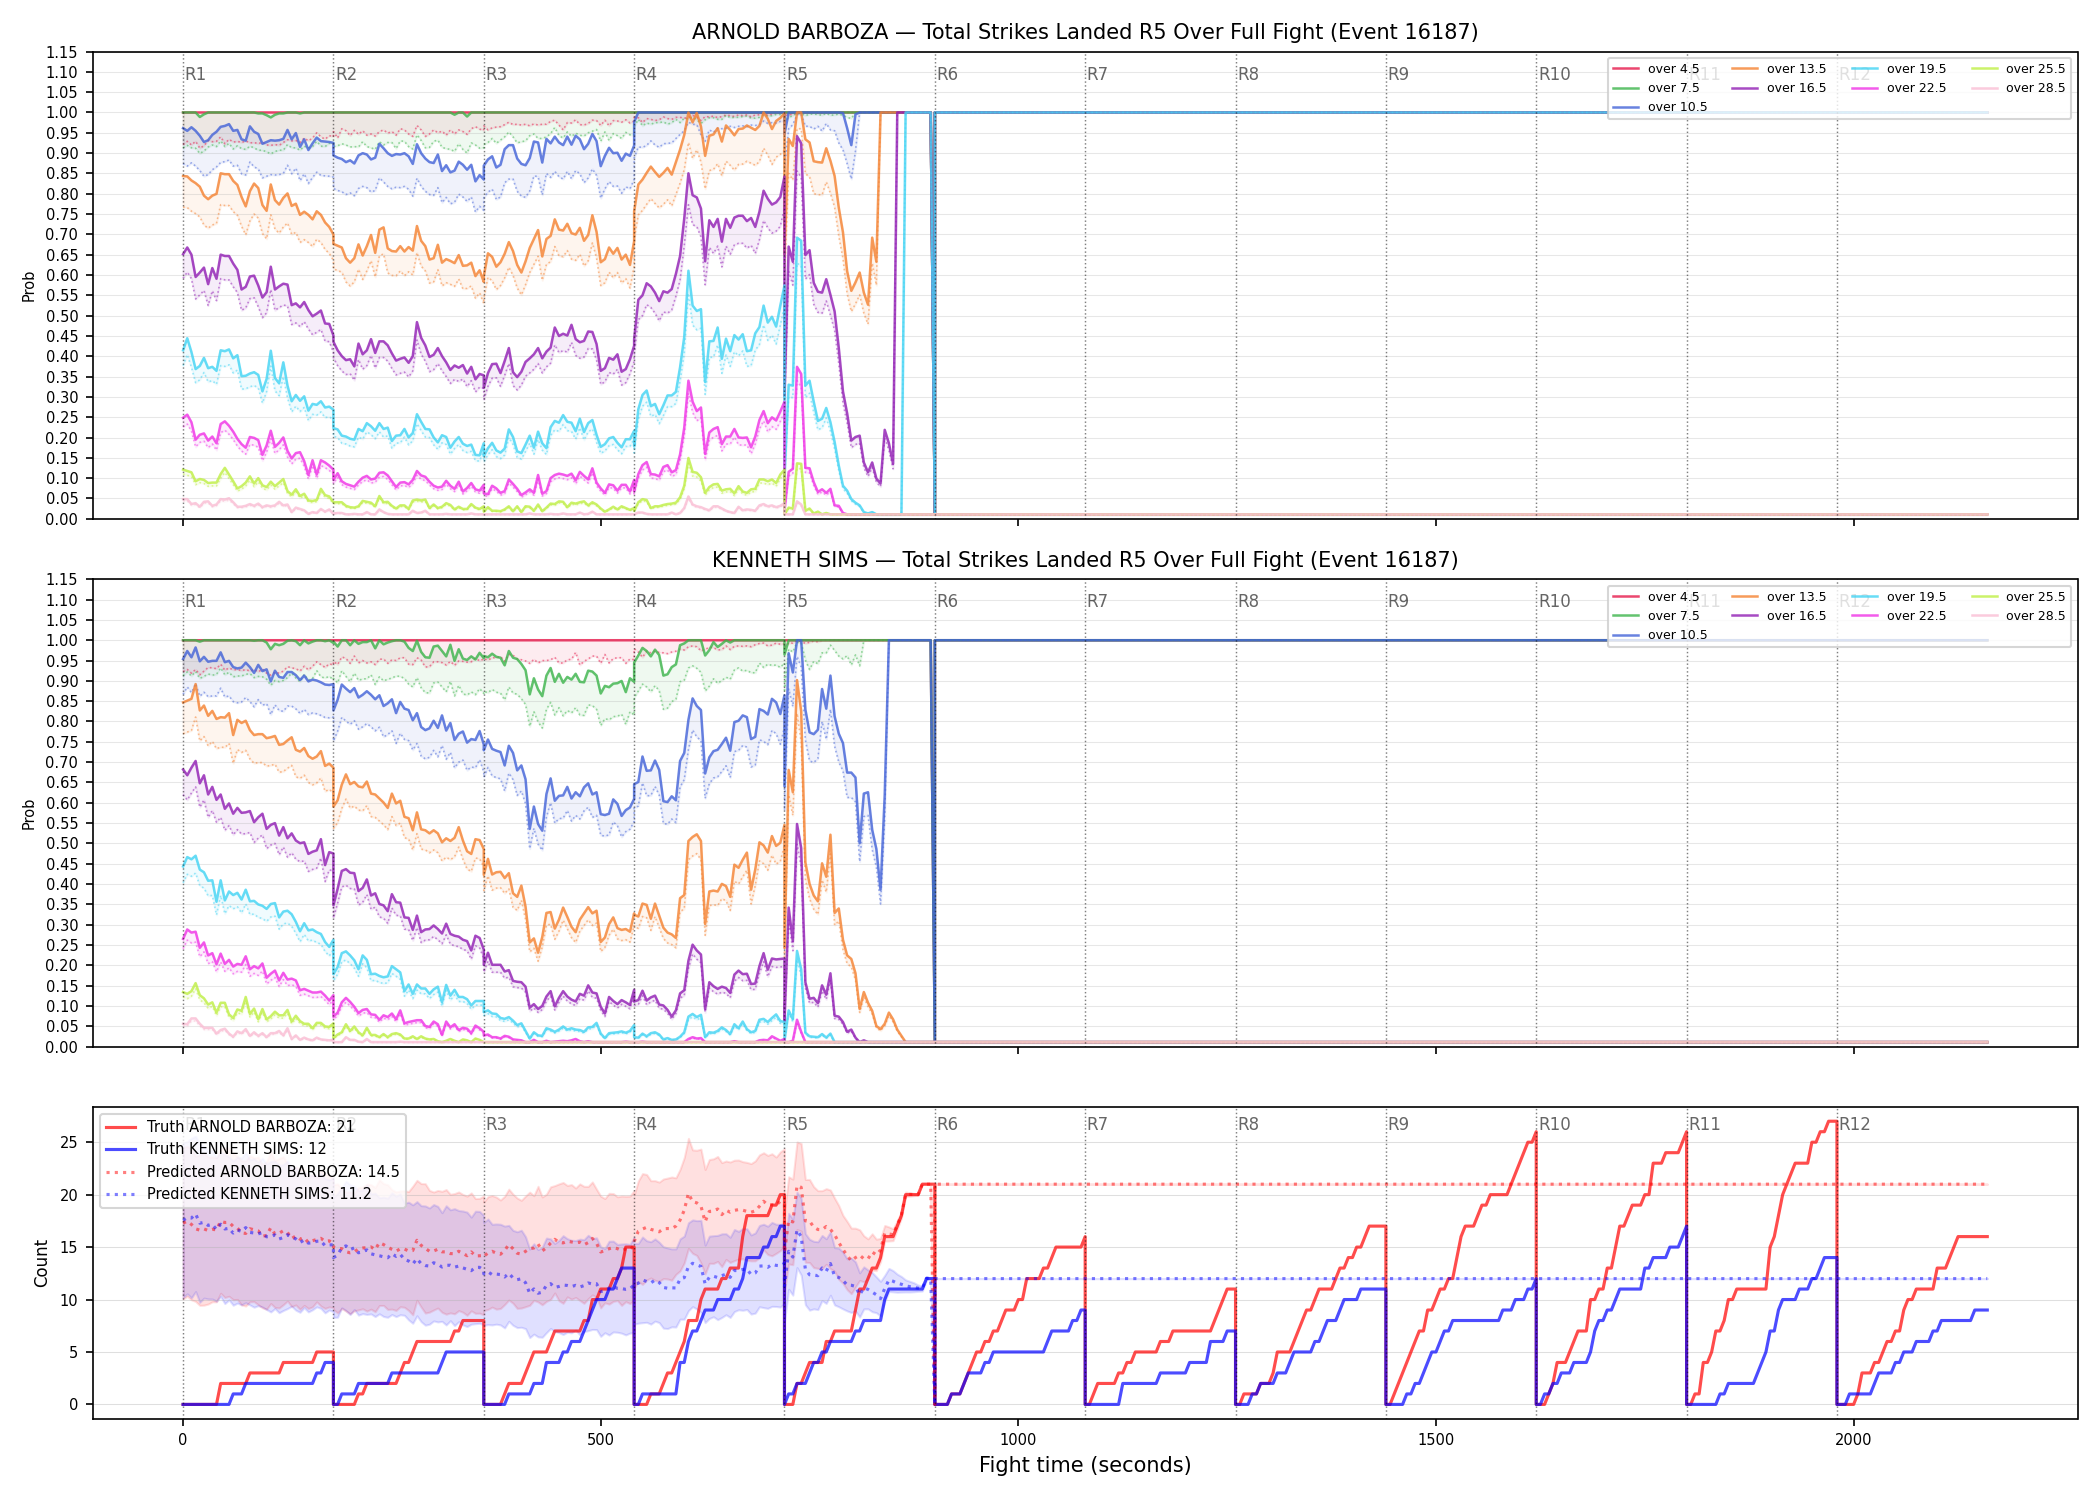Image resolution: width=2100 pixels, height=1500 pixels.
Task: Click the 'Fight time (seconds)' axis label
Action: [x=1085, y=1465]
